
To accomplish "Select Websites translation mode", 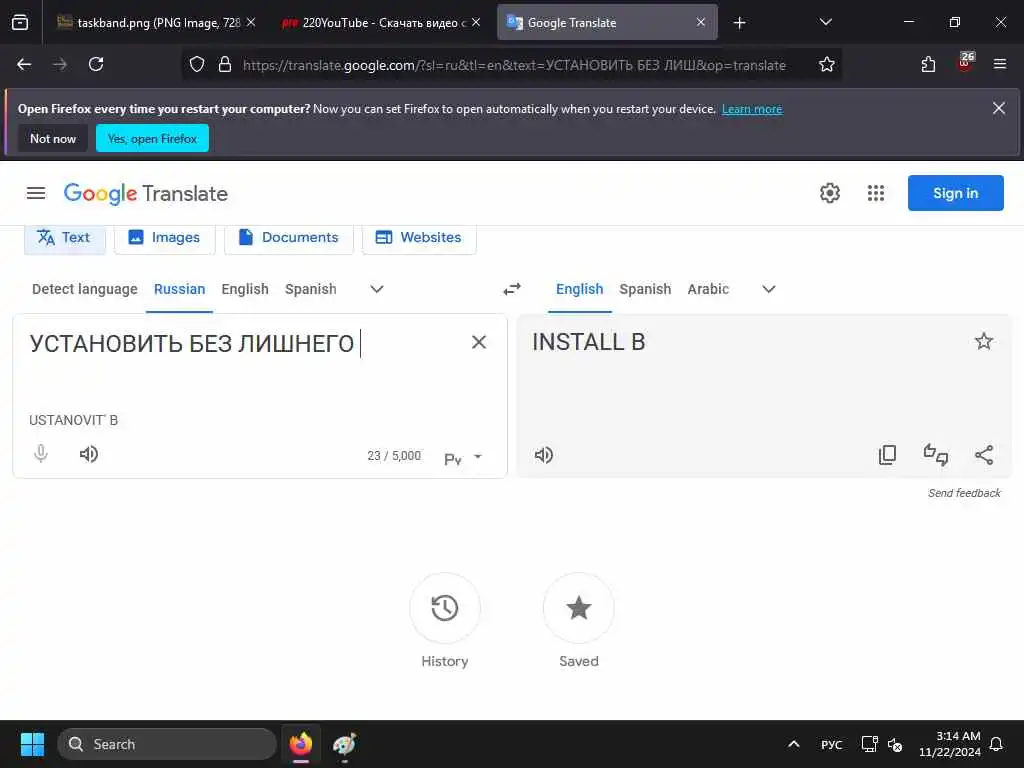I will (419, 238).
